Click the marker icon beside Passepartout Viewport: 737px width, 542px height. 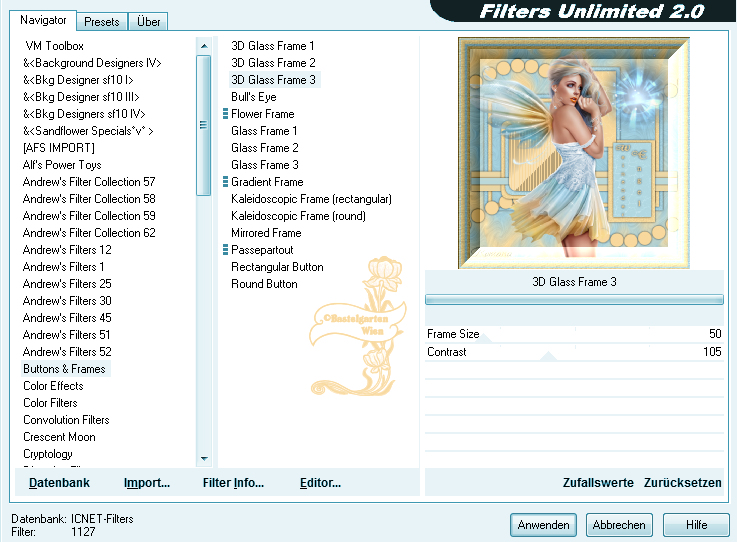click(226, 250)
